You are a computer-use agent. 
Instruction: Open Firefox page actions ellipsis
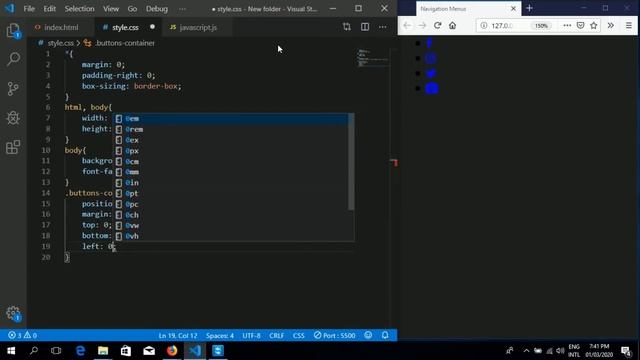567,25
